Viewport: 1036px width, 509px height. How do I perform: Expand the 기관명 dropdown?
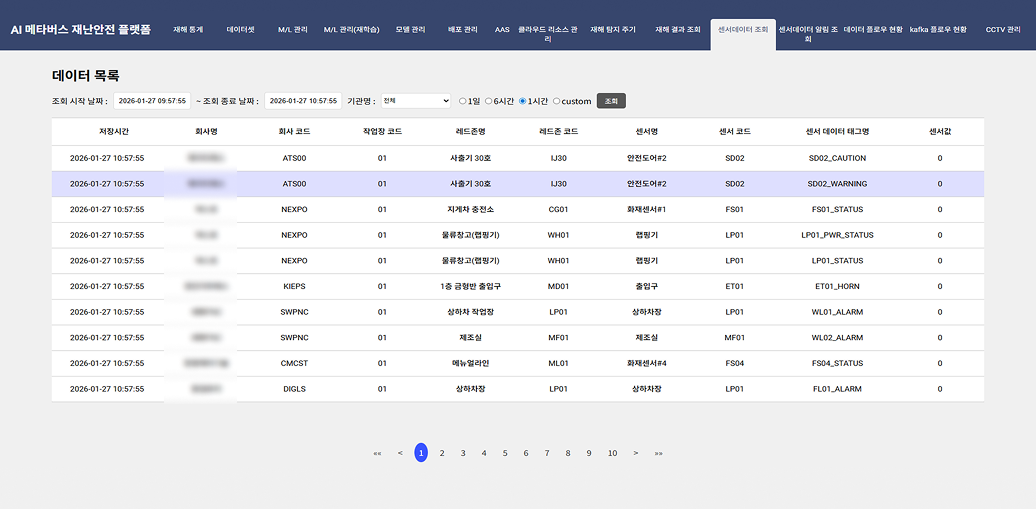[x=416, y=100]
